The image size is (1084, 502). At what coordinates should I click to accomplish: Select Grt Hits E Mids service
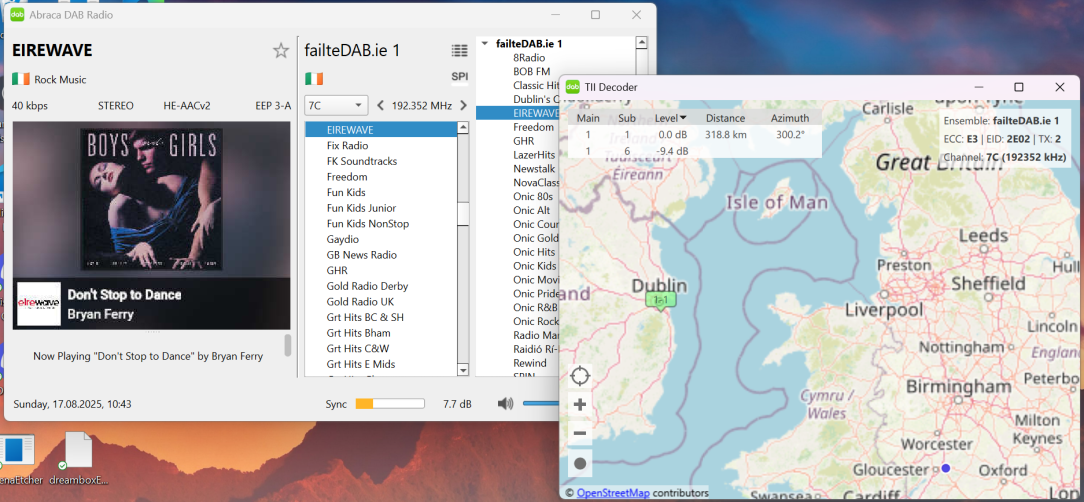pyautogui.click(x=381, y=364)
